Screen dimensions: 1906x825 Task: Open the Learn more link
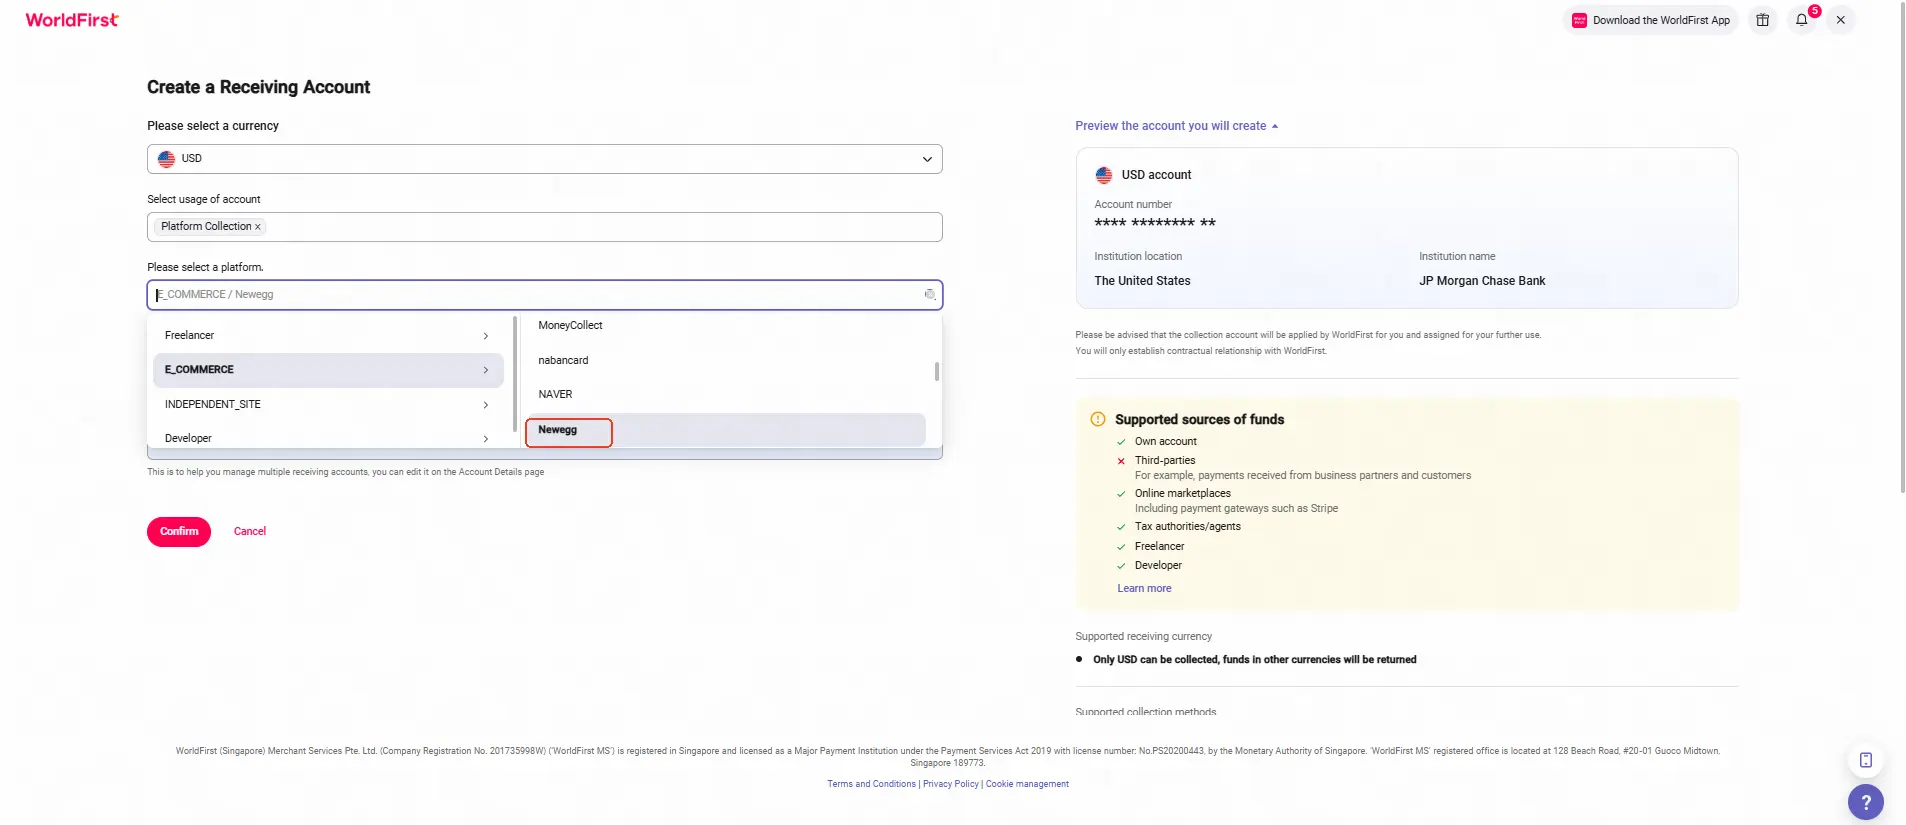[x=1144, y=589]
